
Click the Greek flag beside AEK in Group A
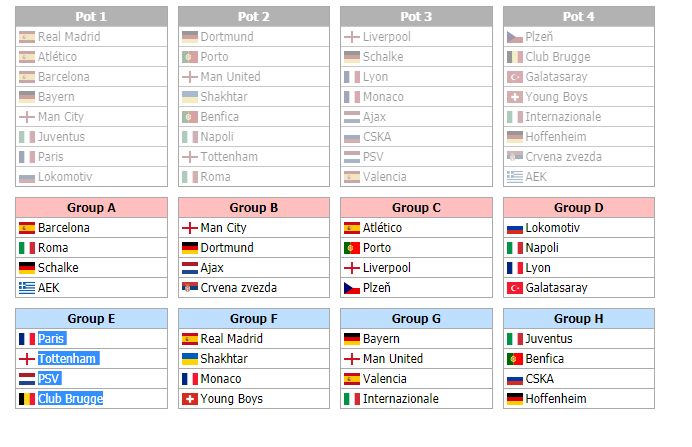point(26,288)
